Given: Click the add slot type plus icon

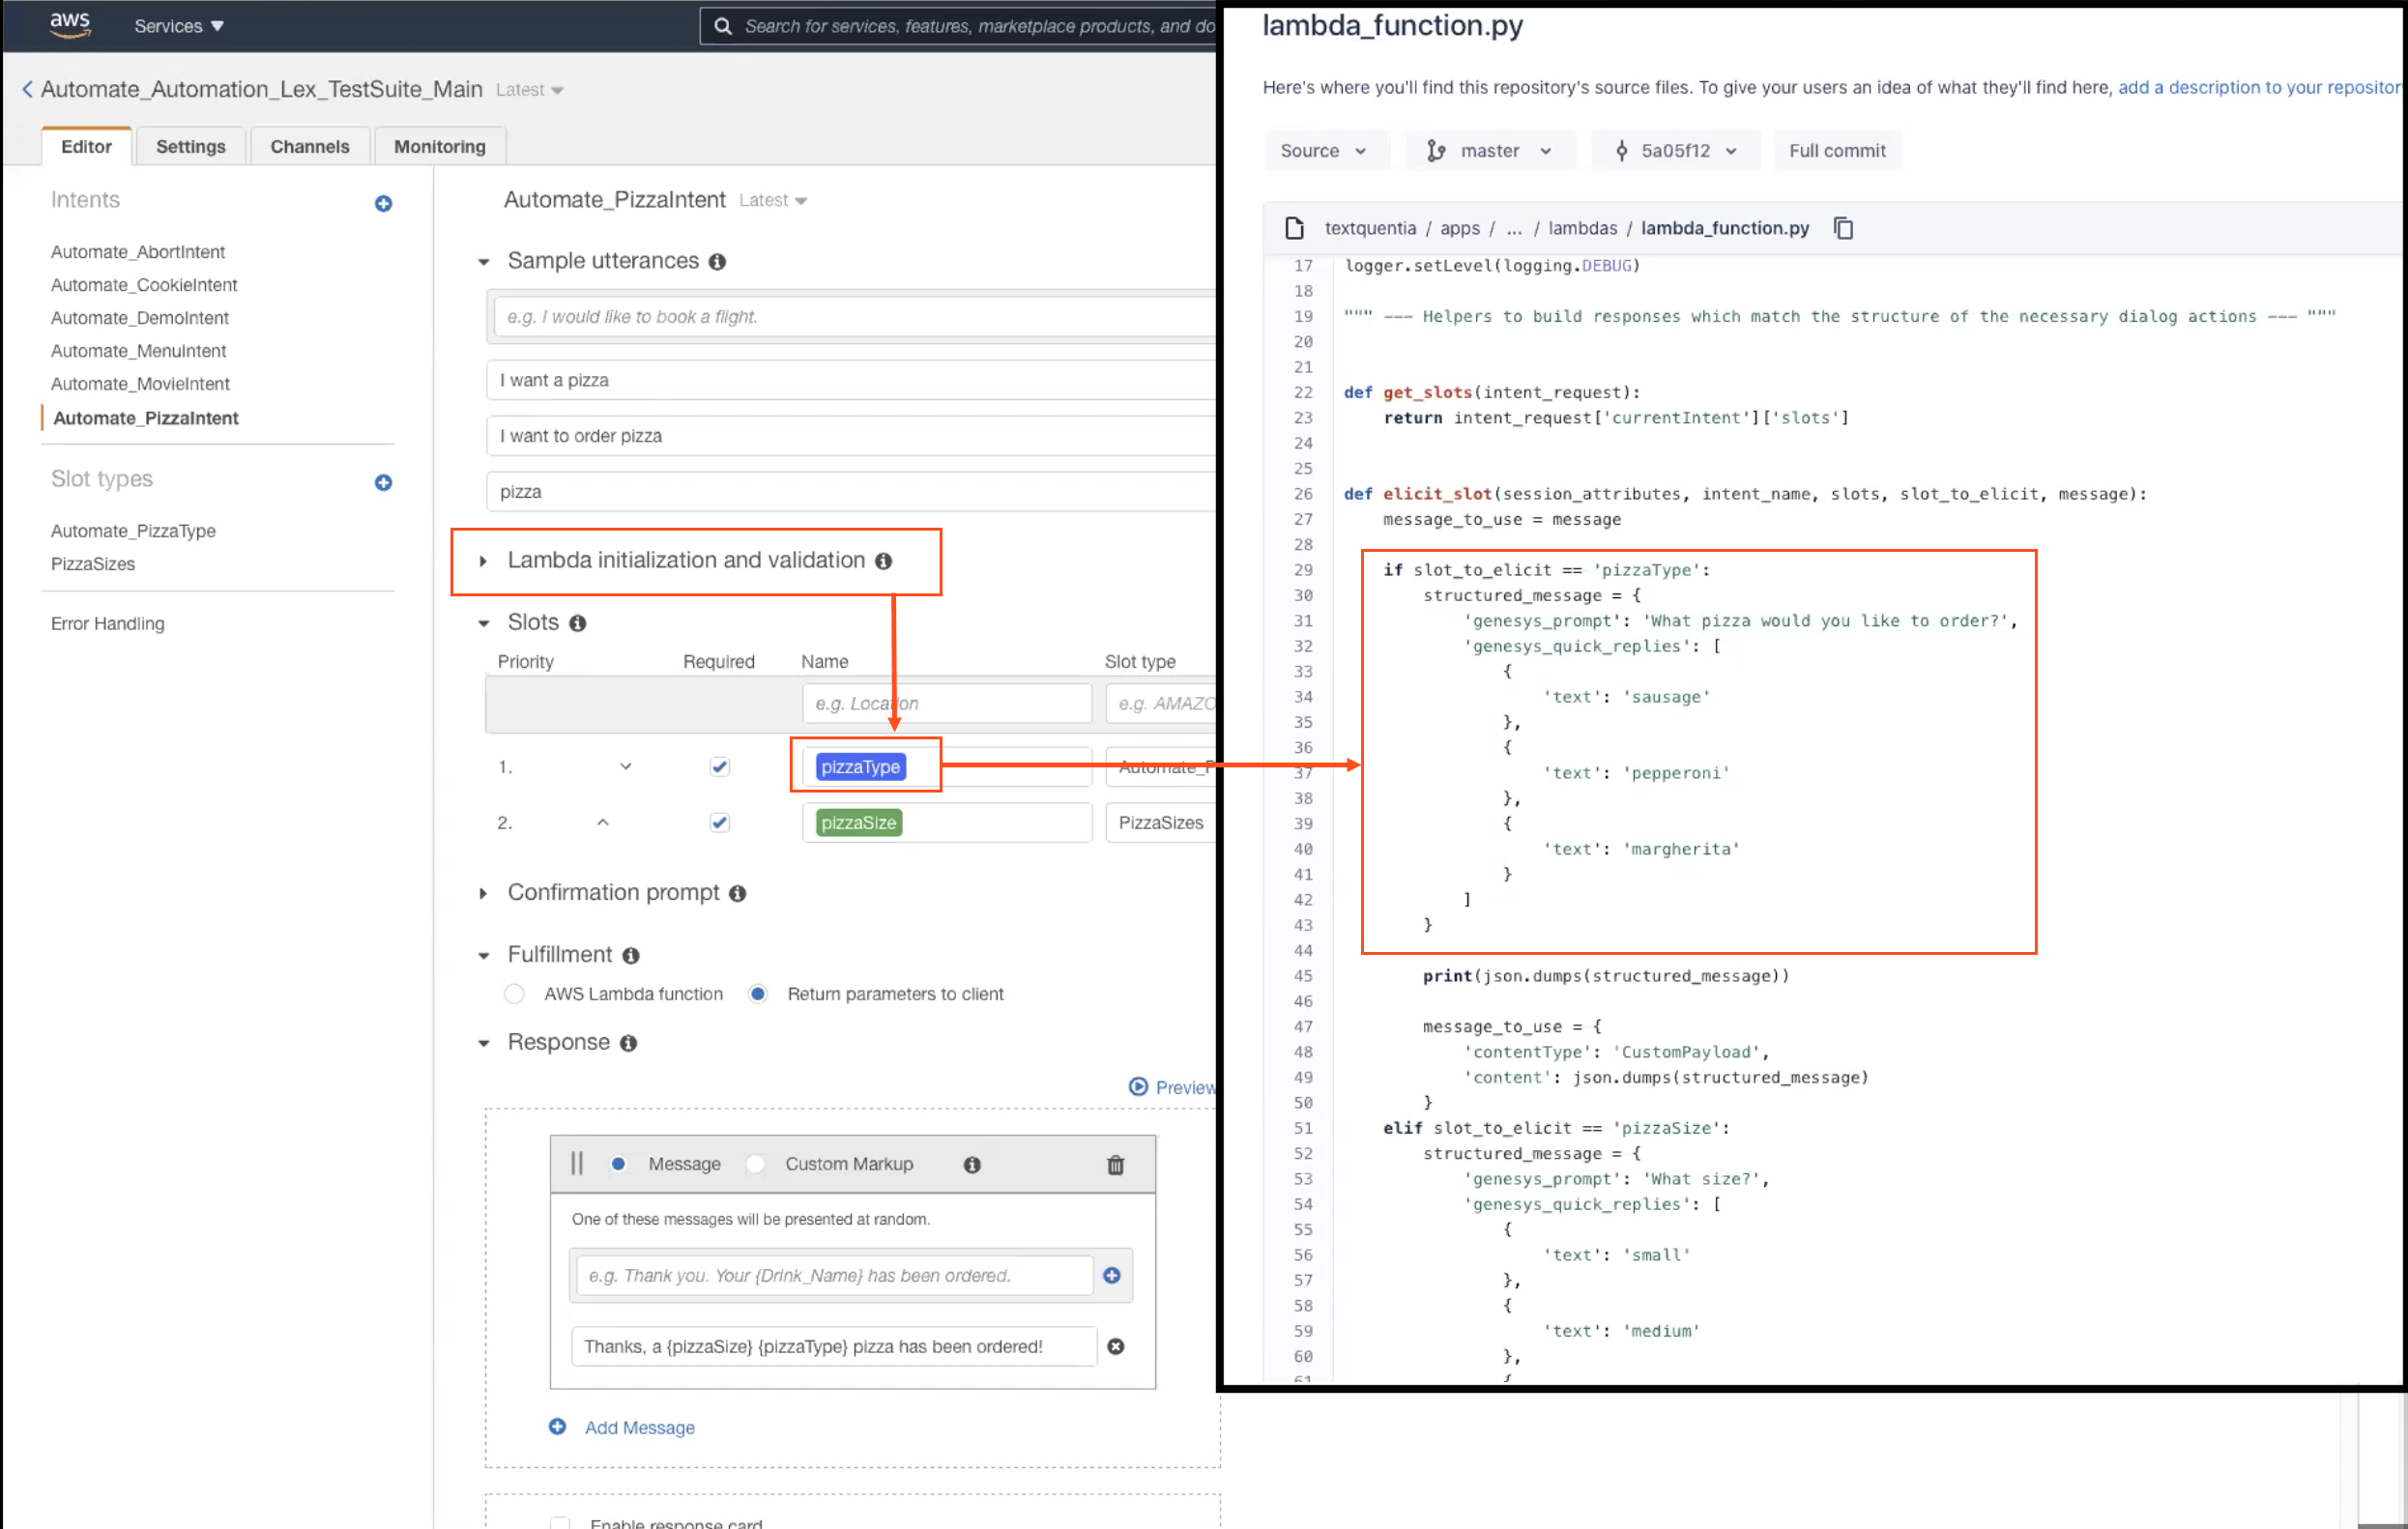Looking at the screenshot, I should pos(383,482).
